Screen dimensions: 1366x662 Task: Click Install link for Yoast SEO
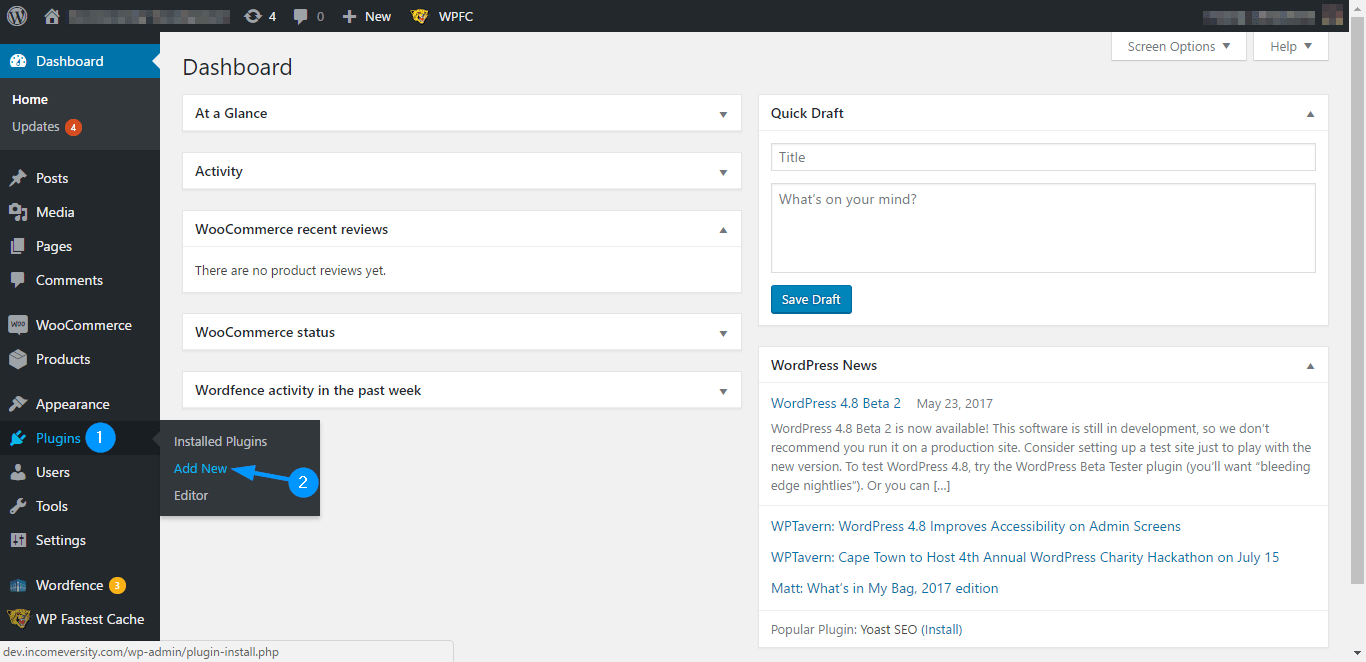coord(942,630)
